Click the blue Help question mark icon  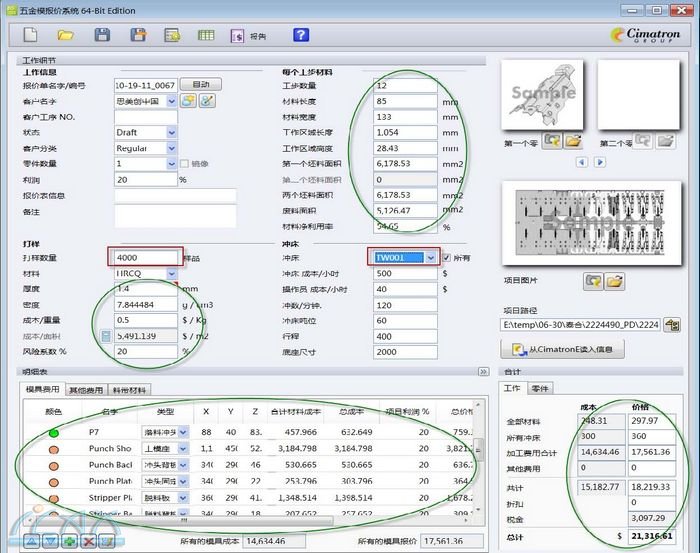pyautogui.click(x=301, y=35)
